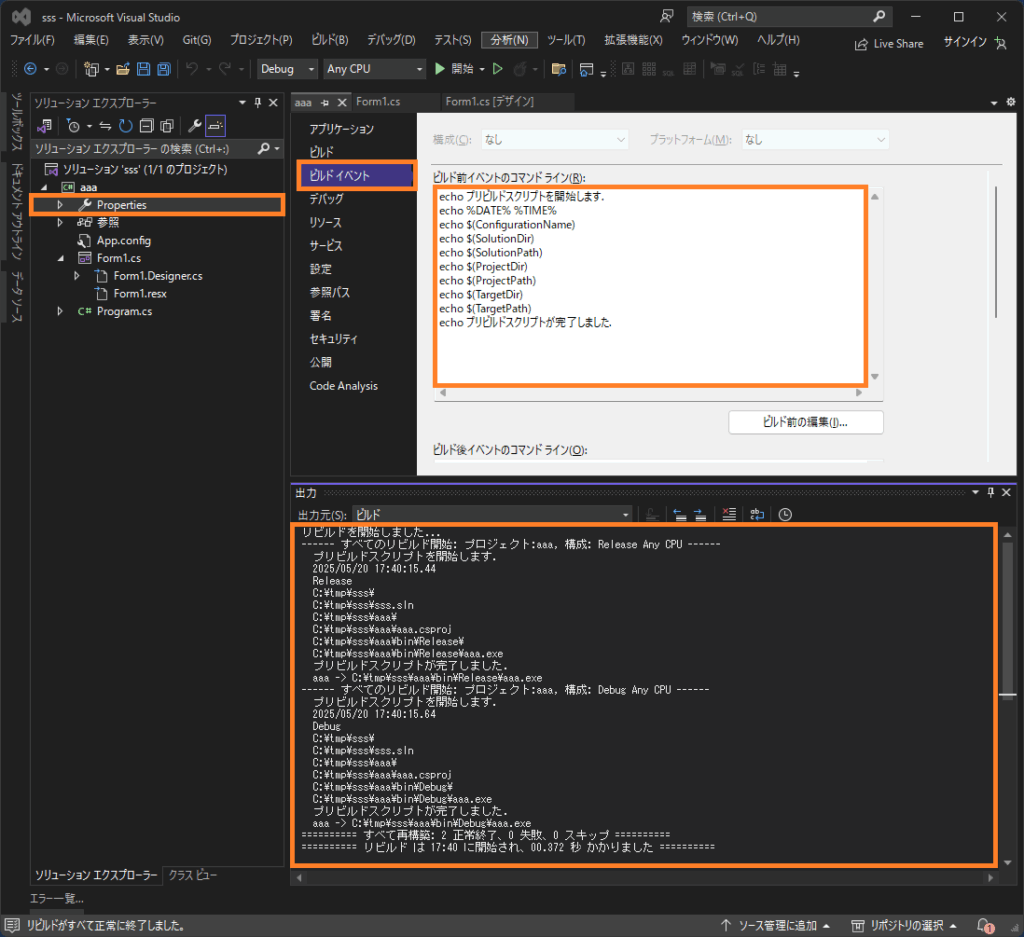The image size is (1024, 937).
Task: Open the Debug configuration dropdown
Action: click(x=288, y=69)
